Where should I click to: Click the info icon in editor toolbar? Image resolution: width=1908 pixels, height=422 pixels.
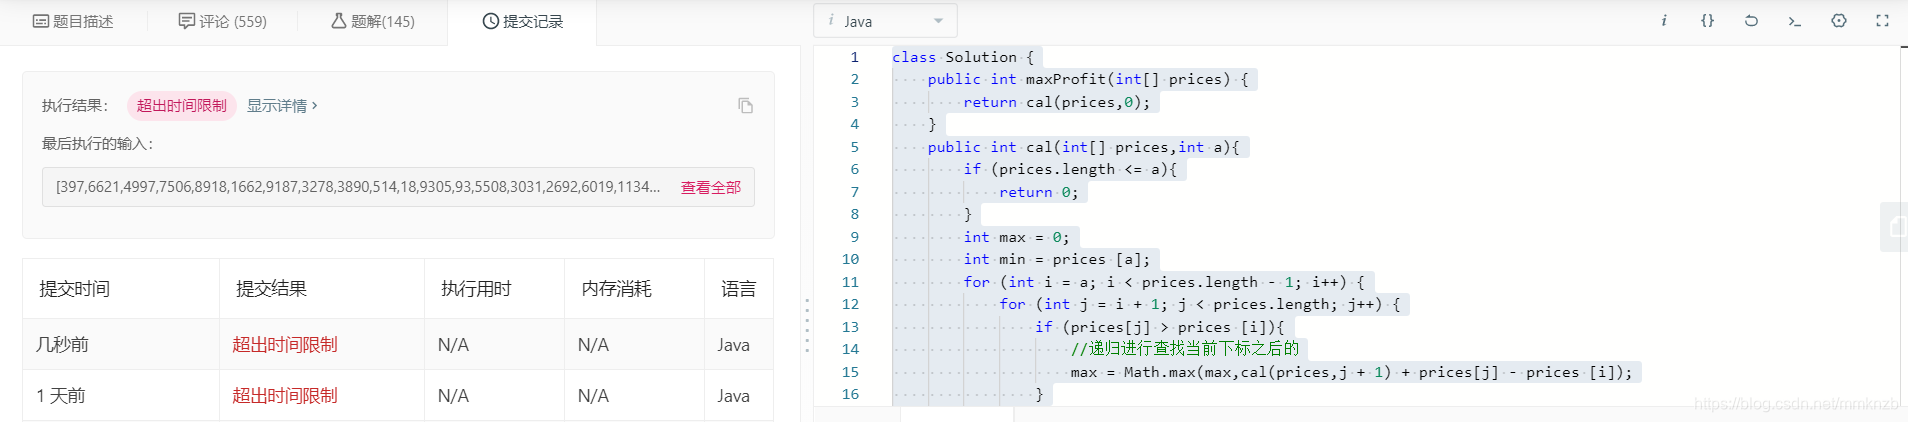1664,21
